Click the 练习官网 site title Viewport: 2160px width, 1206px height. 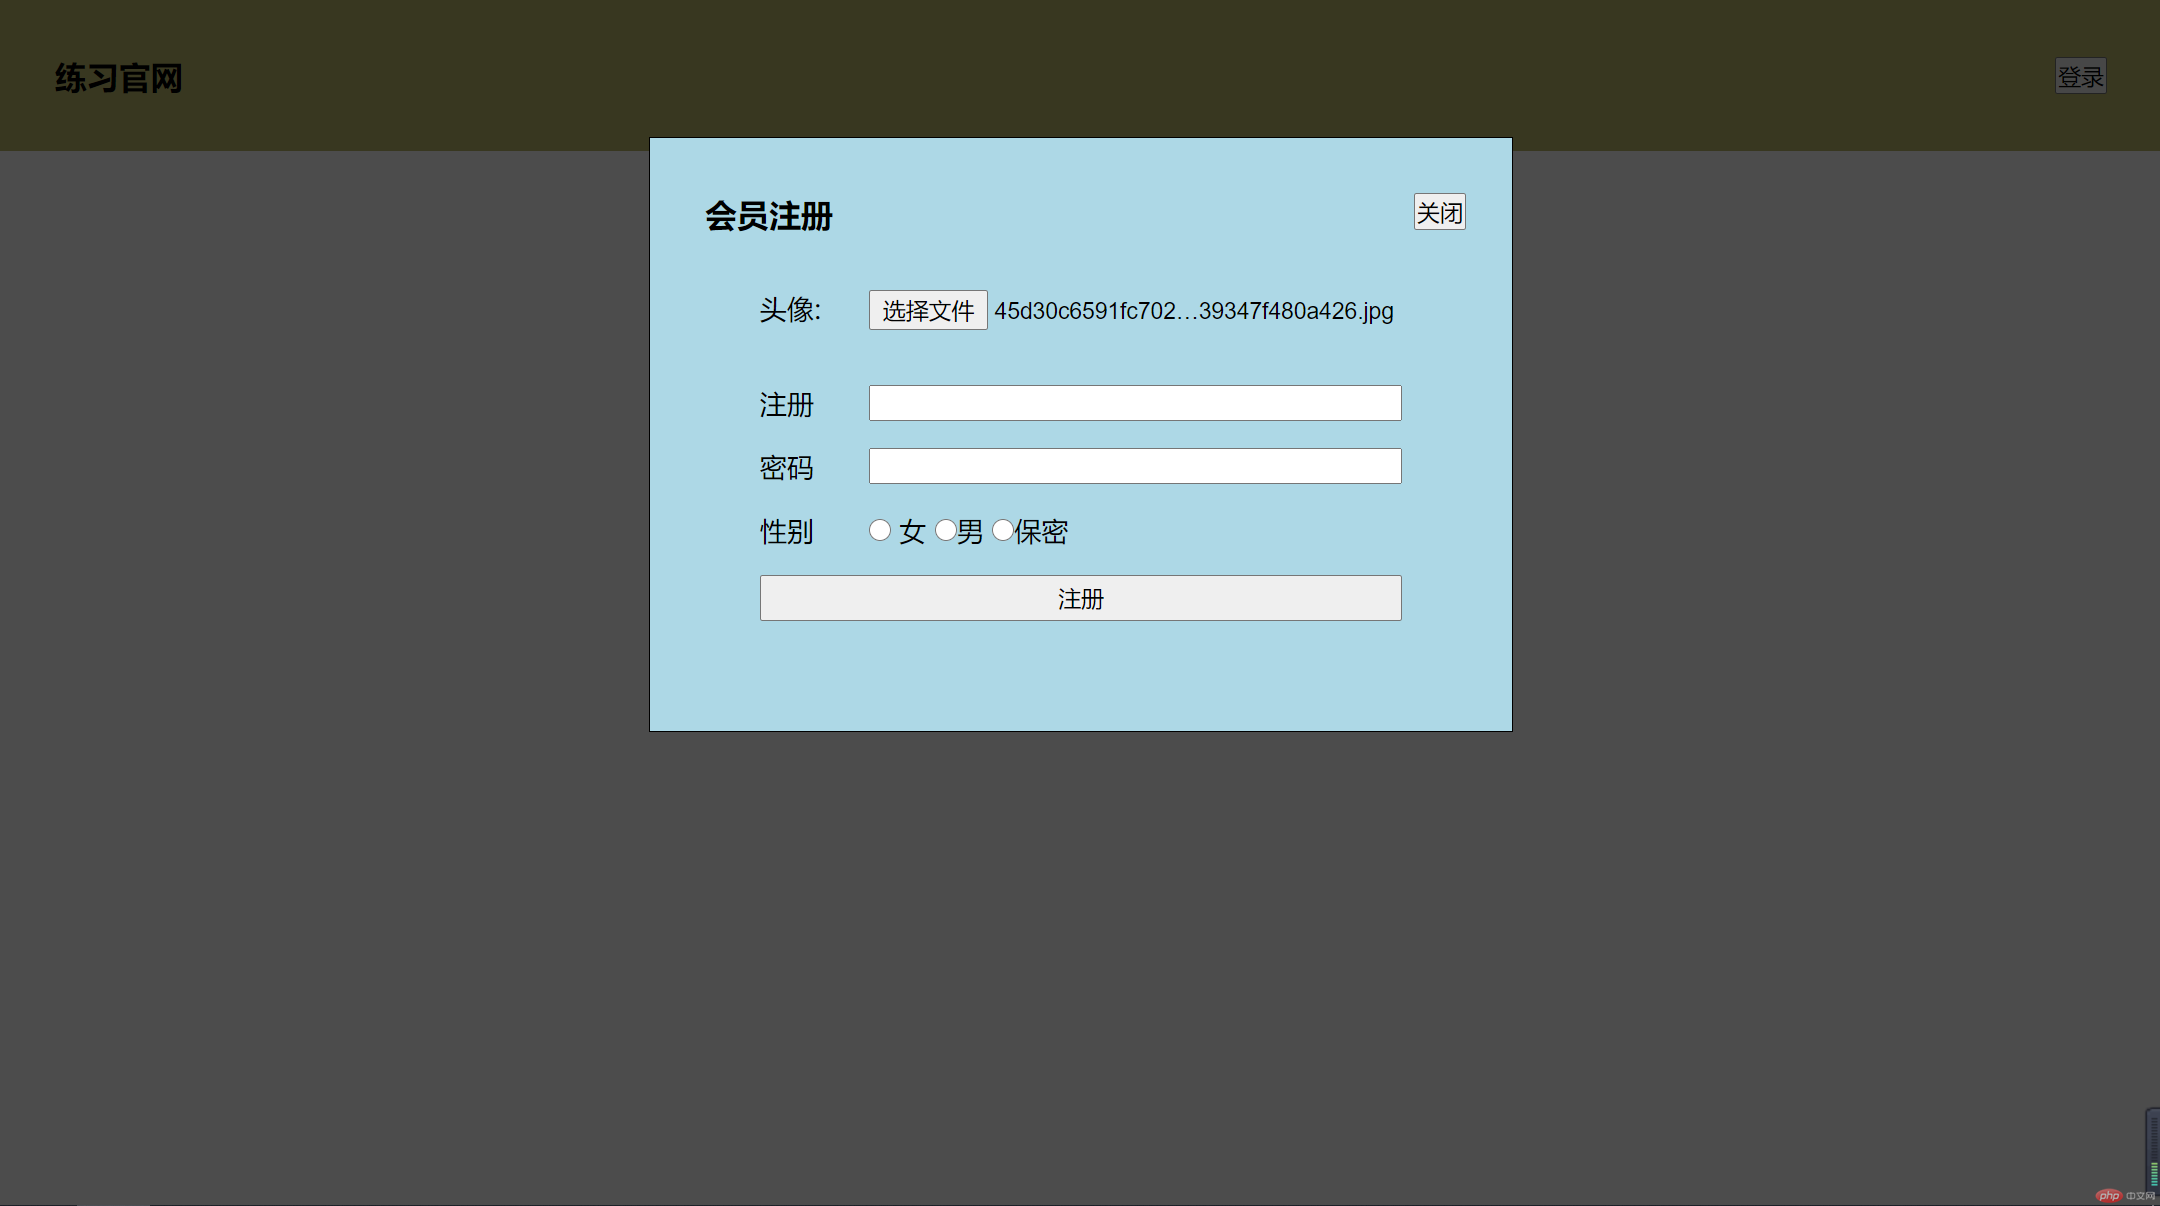(119, 78)
